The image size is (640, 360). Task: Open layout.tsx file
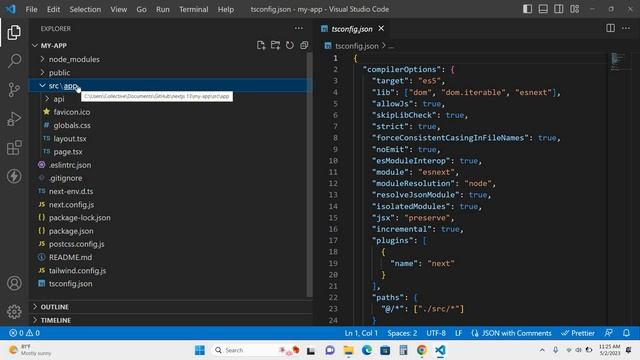(70, 138)
